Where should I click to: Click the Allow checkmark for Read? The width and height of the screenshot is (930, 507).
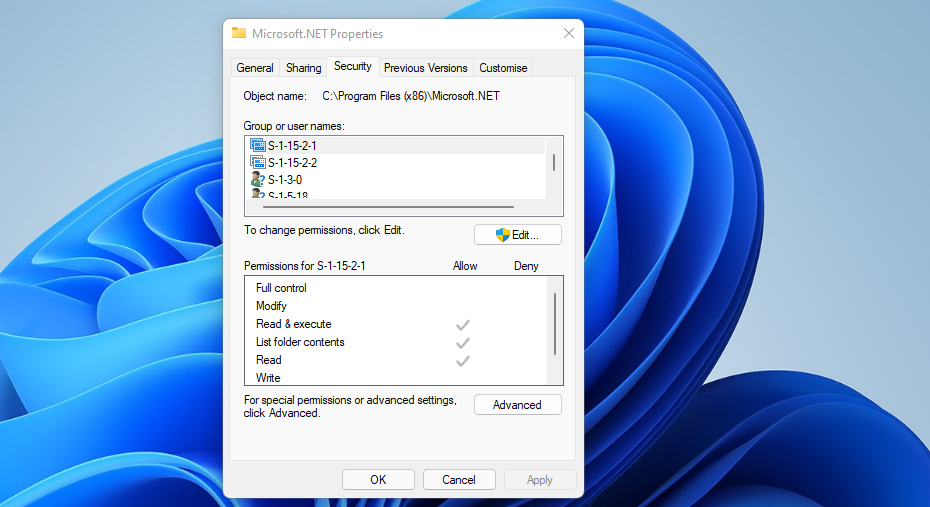[x=463, y=361]
